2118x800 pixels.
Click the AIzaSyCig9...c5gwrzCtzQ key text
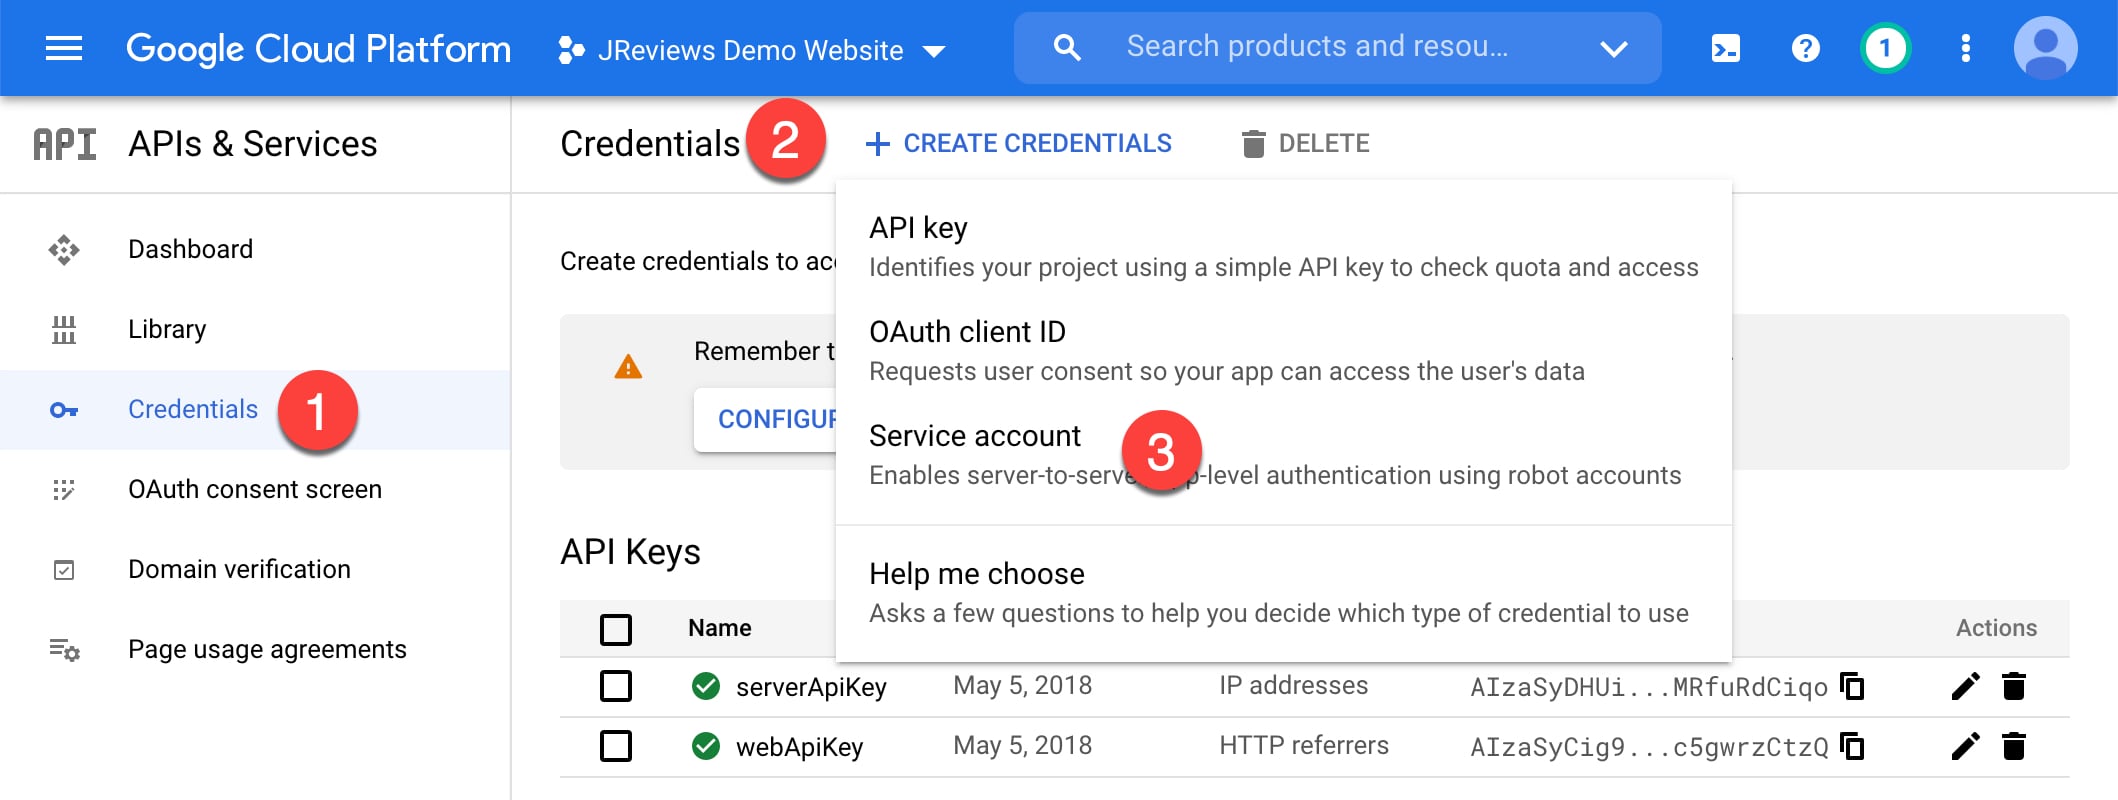point(1649,747)
